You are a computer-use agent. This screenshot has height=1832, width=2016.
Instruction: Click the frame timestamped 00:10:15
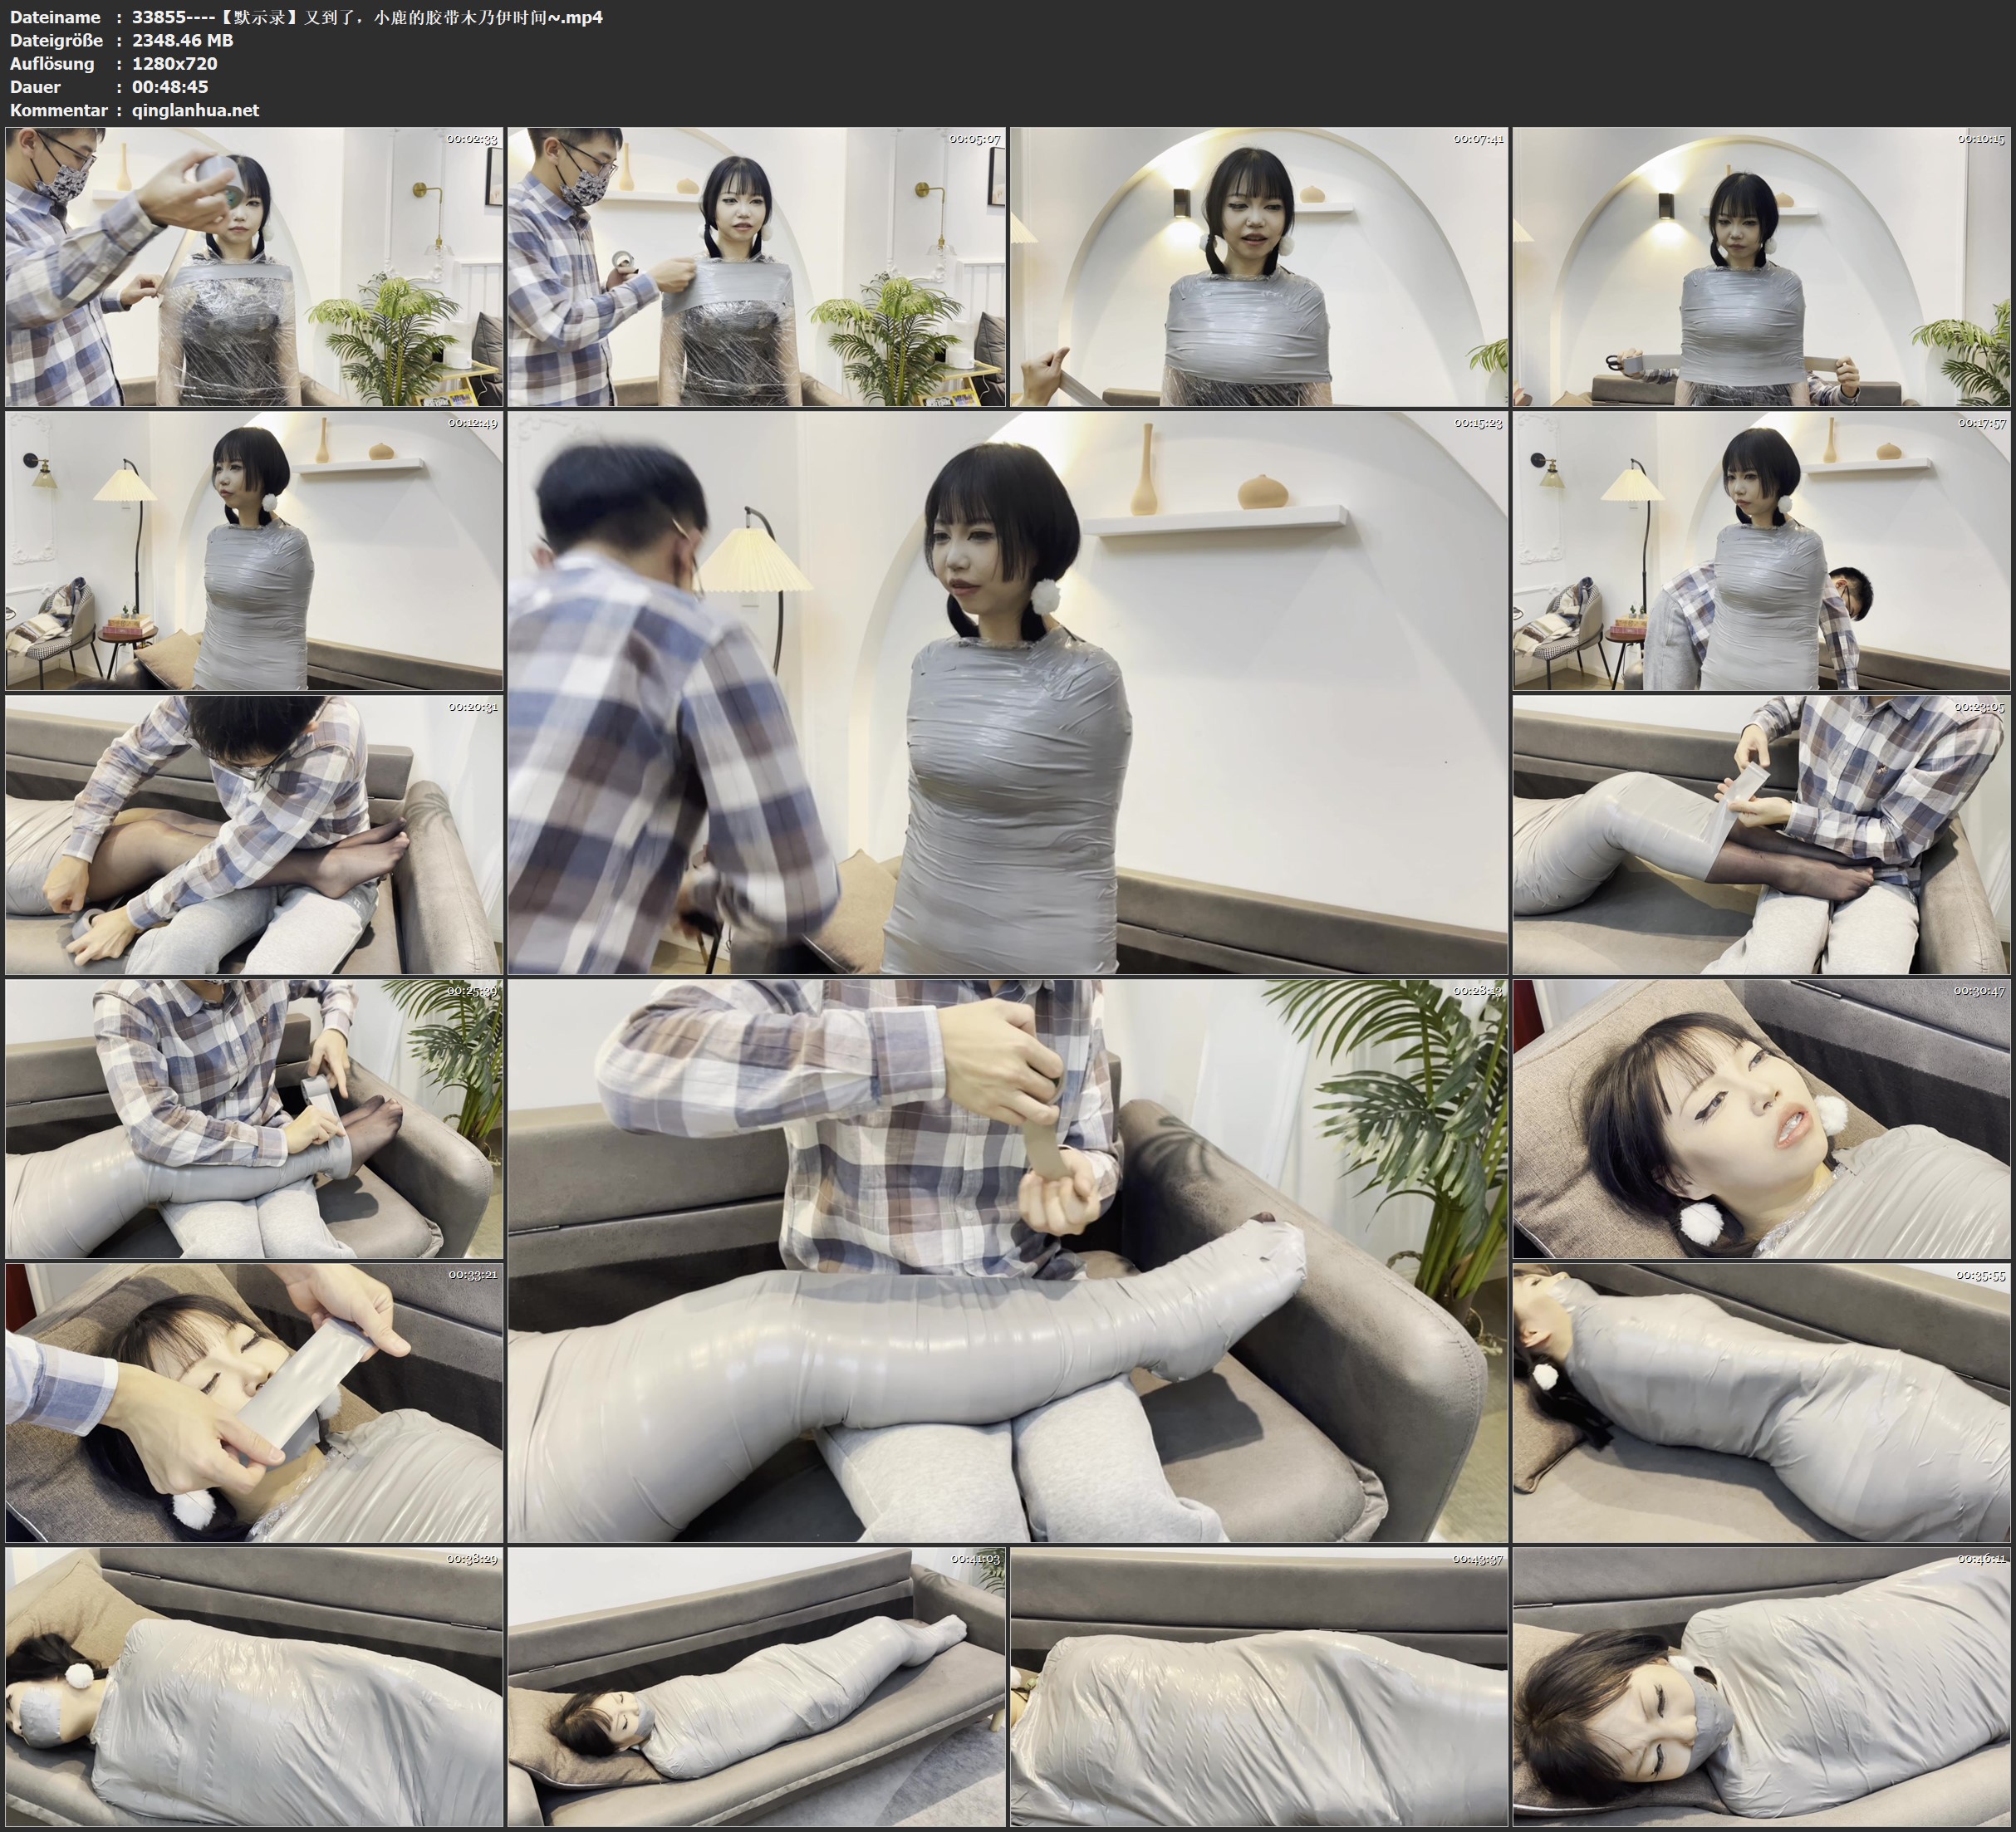tap(1762, 267)
